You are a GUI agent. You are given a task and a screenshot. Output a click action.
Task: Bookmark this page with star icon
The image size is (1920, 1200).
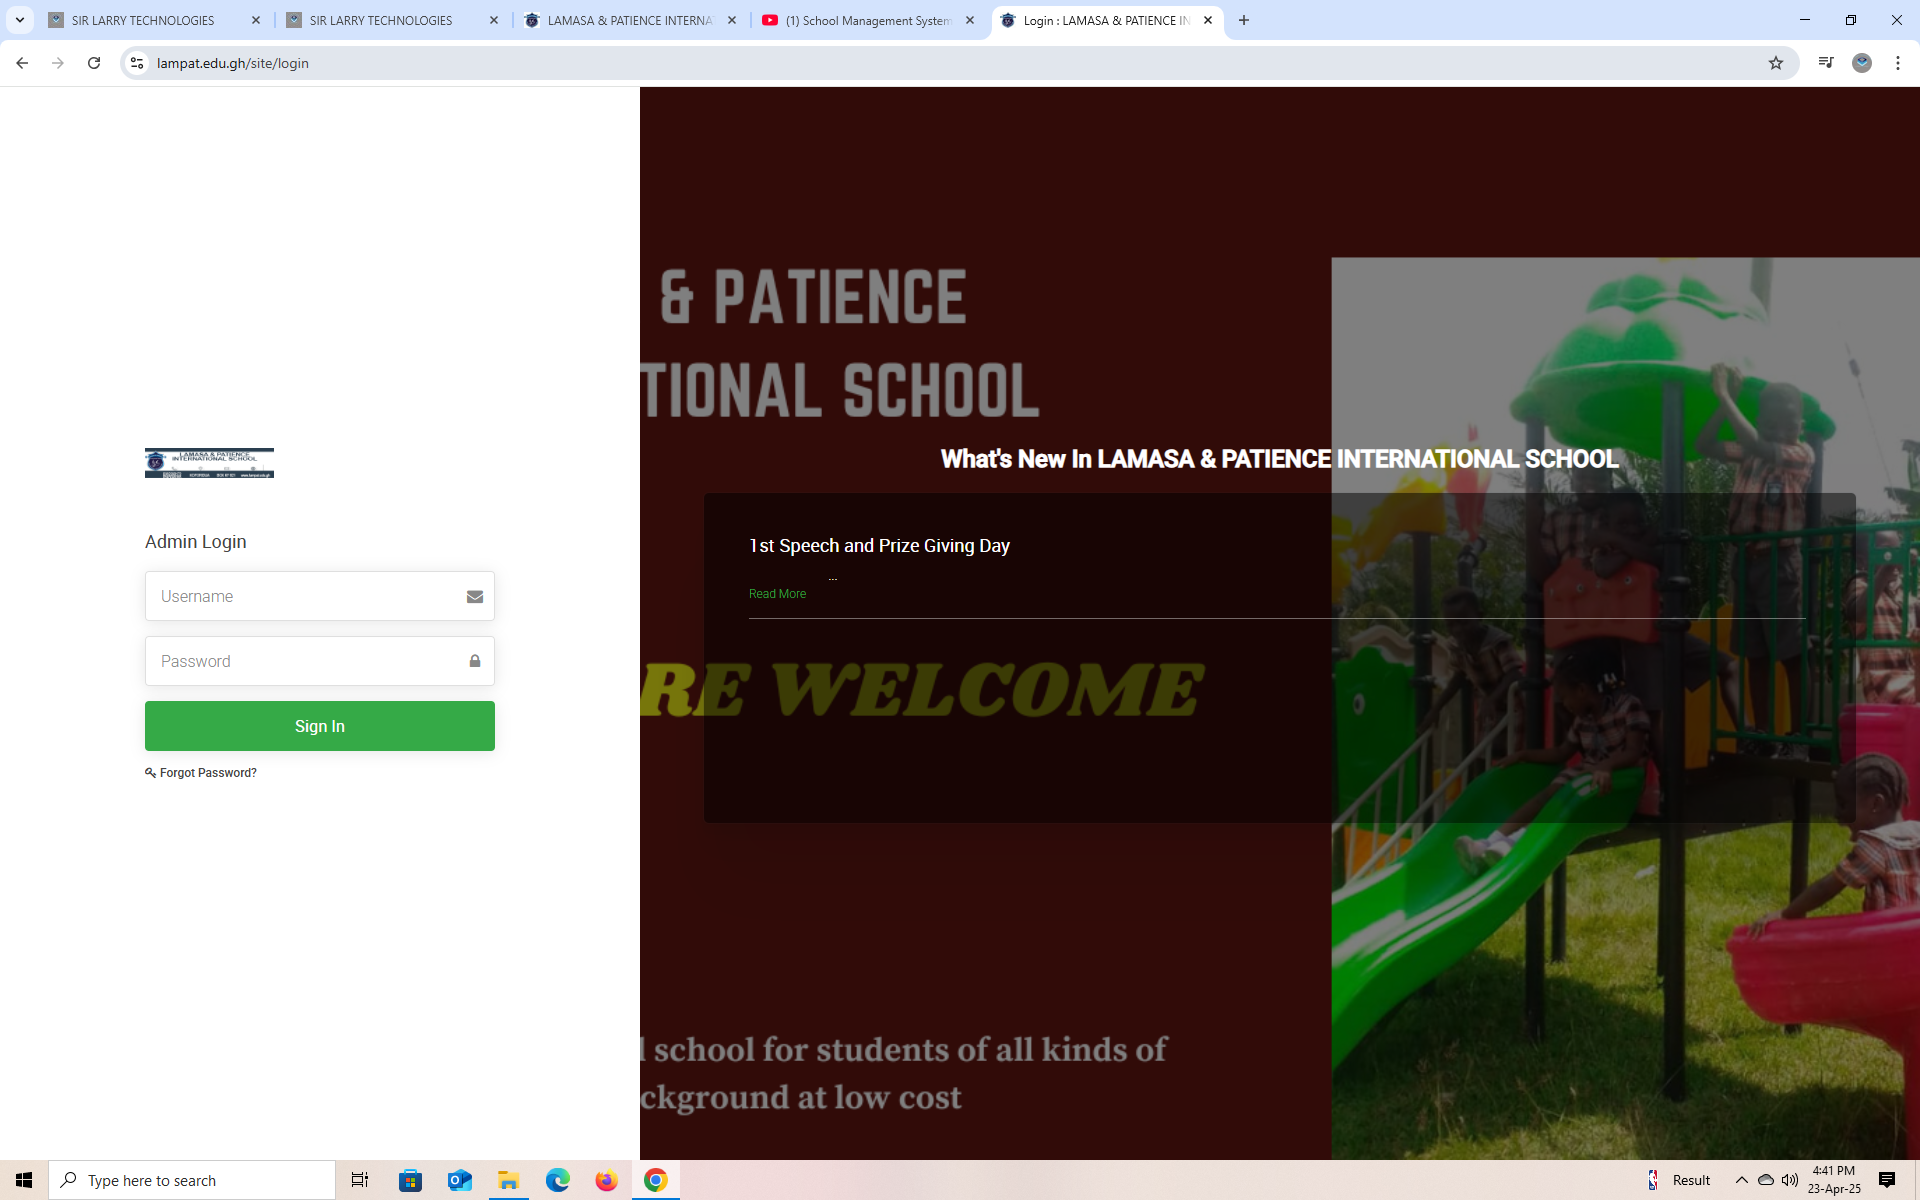[x=1776, y=63]
